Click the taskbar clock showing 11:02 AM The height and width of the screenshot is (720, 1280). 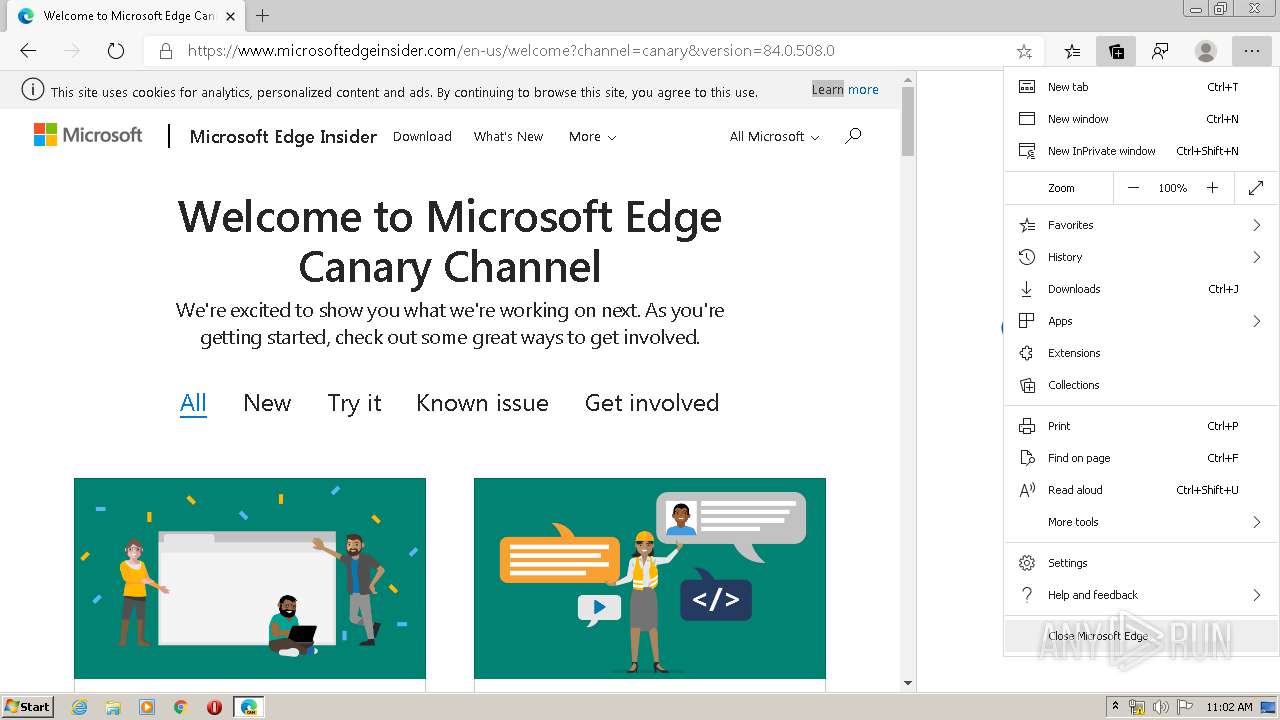1229,707
